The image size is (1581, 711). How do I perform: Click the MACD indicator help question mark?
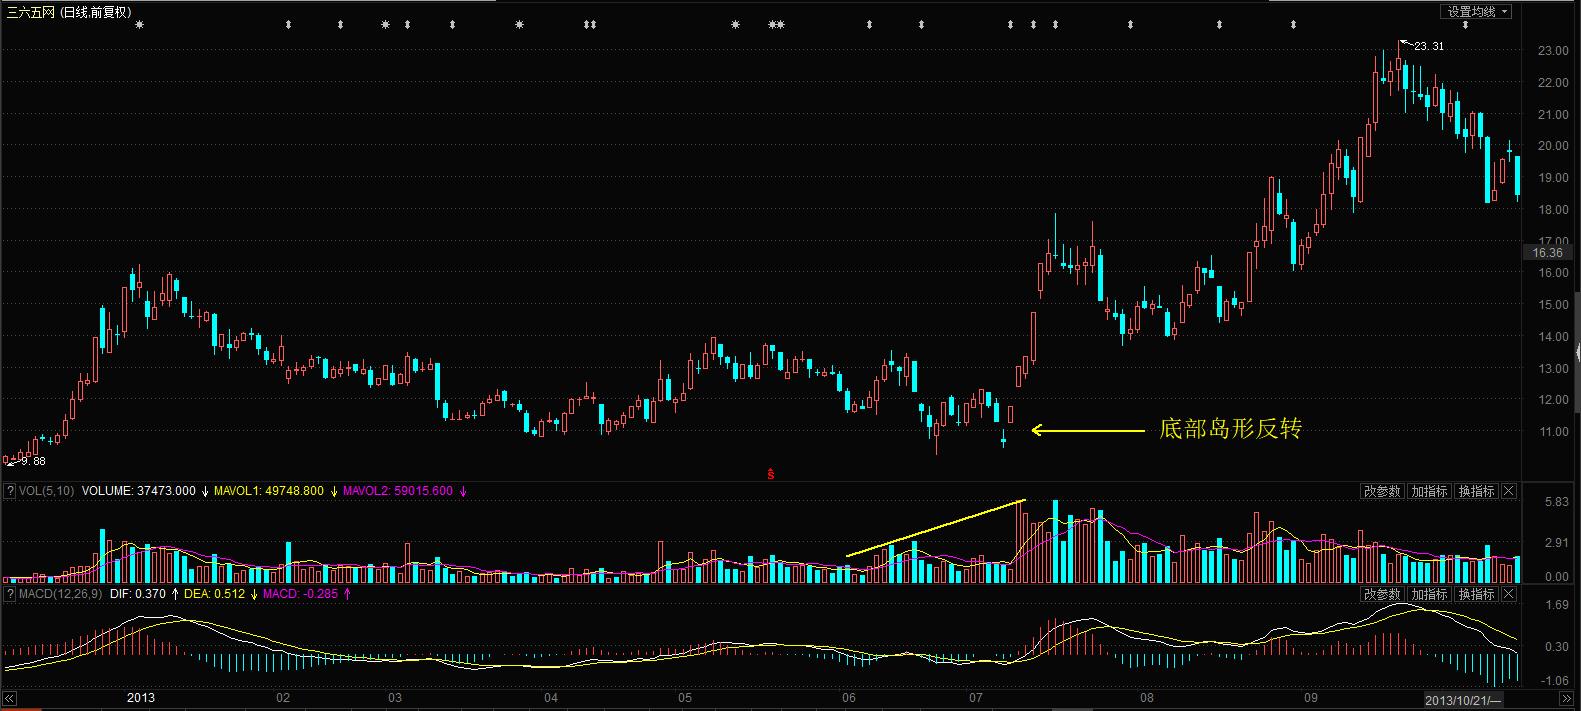pos(10,594)
